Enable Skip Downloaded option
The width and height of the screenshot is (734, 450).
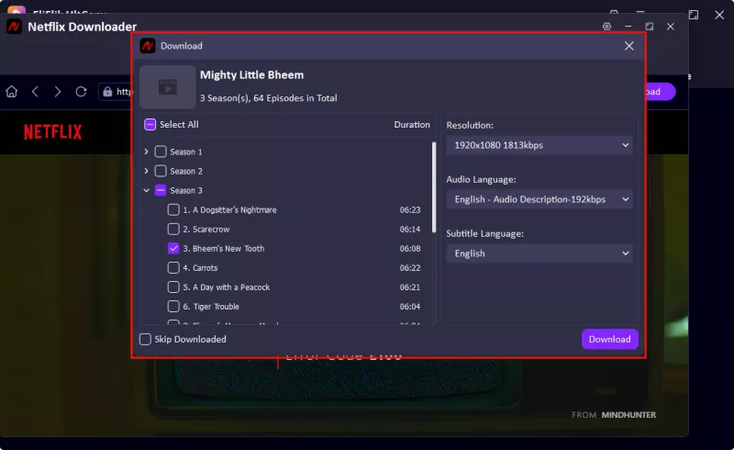pyautogui.click(x=145, y=339)
